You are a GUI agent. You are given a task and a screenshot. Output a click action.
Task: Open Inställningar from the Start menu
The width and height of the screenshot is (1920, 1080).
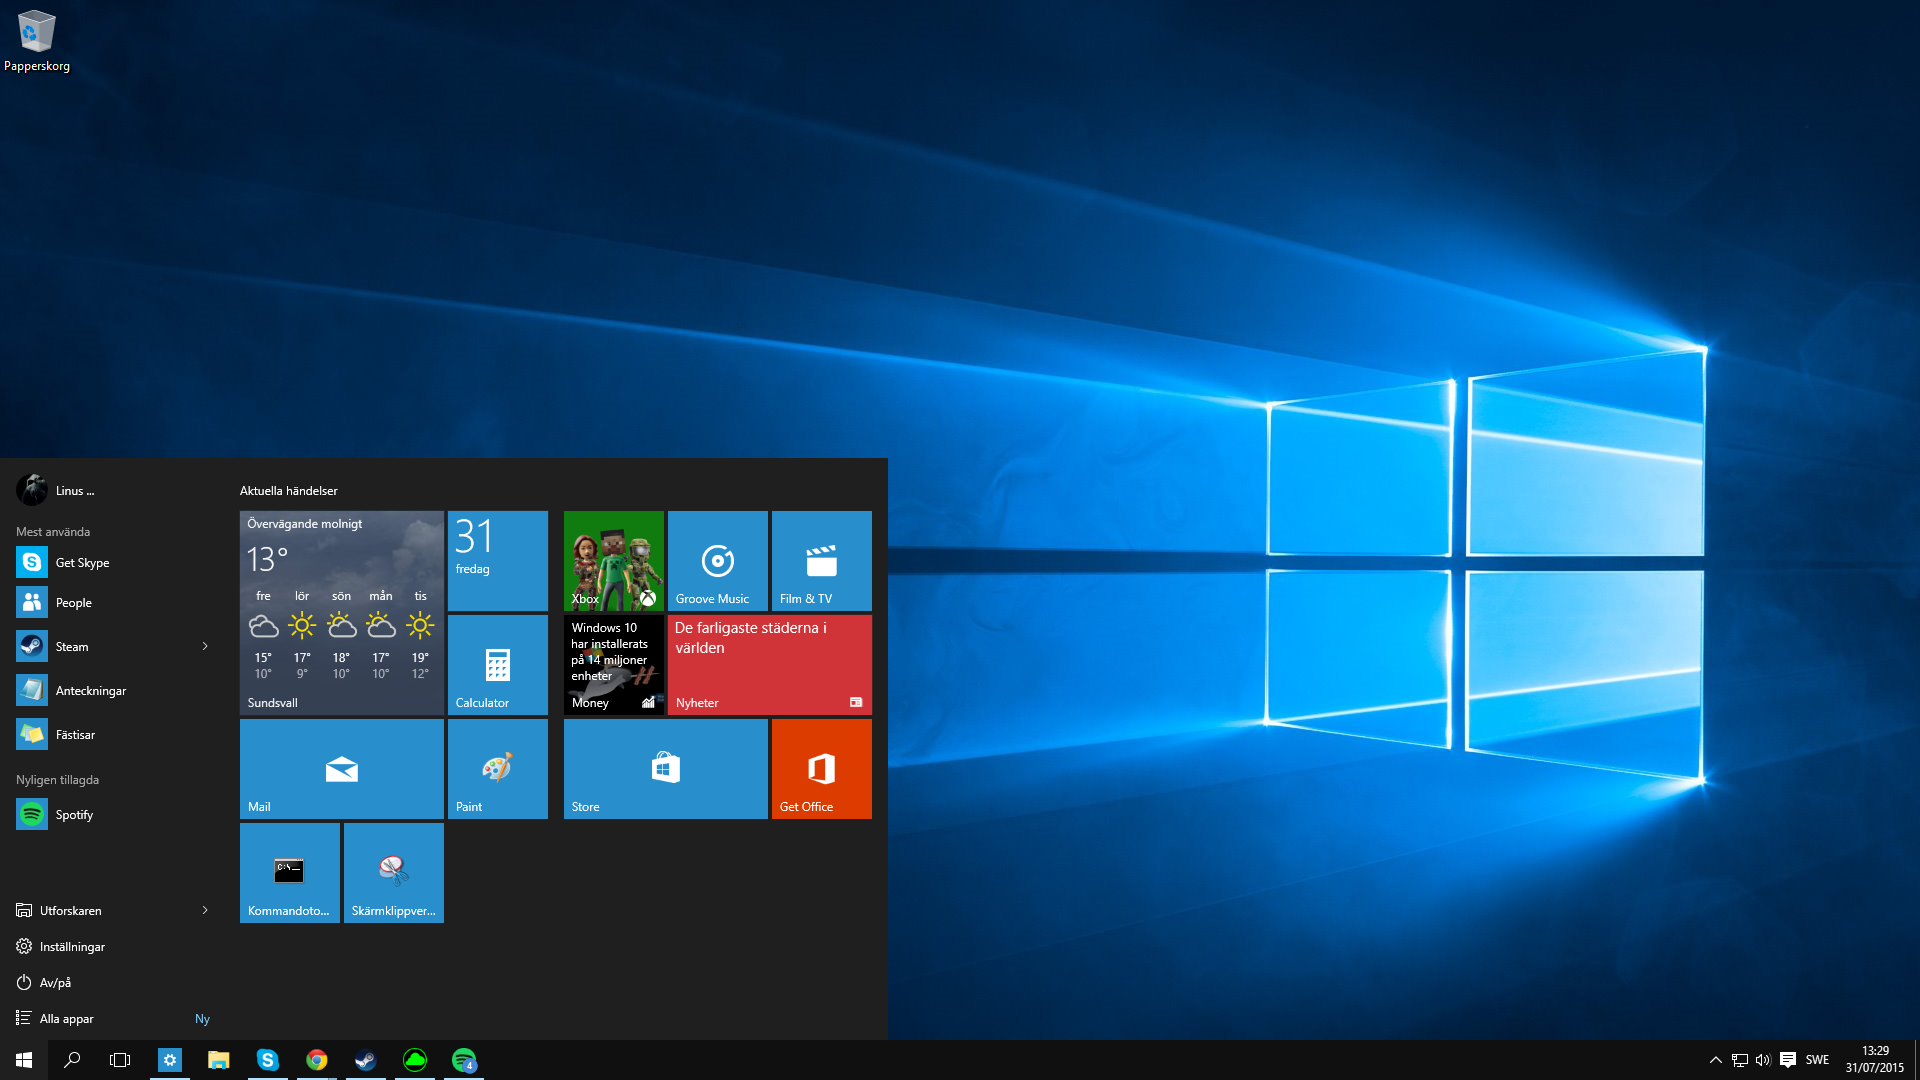[72, 947]
